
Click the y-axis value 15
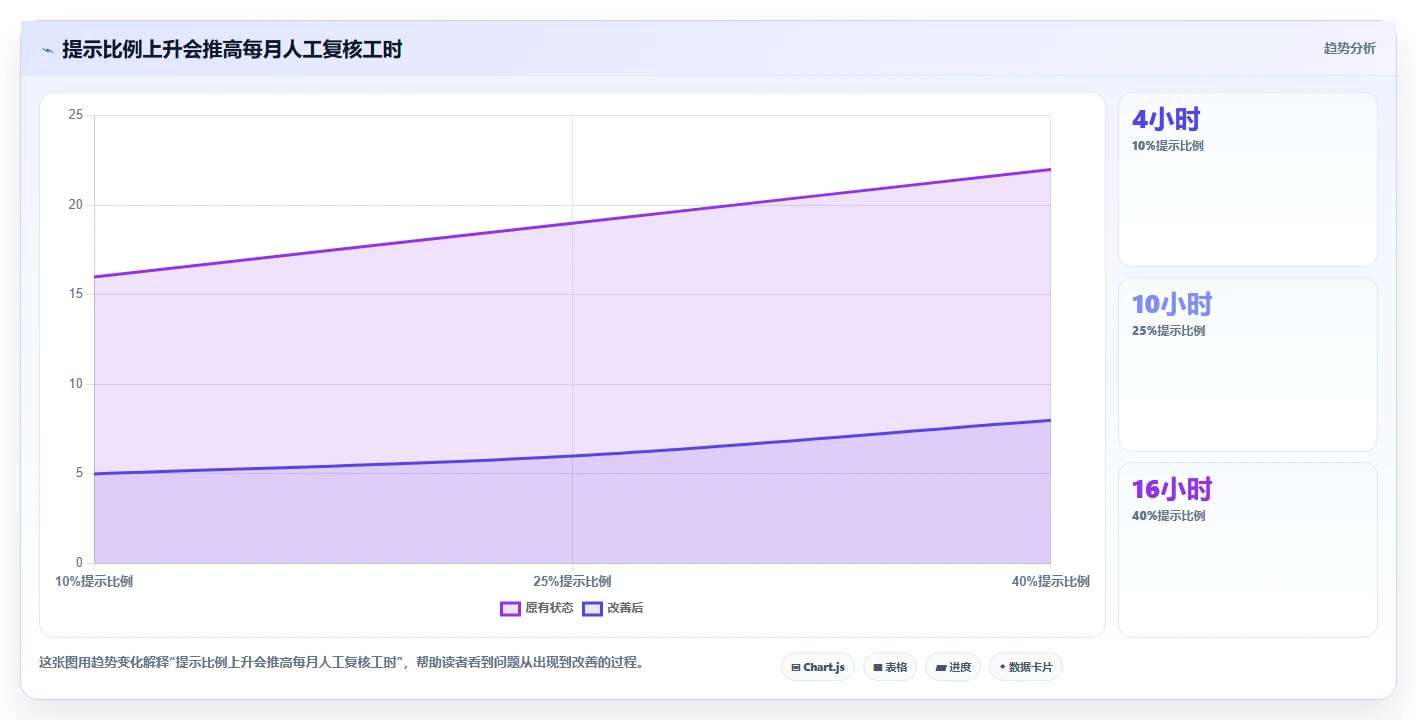click(x=75, y=294)
